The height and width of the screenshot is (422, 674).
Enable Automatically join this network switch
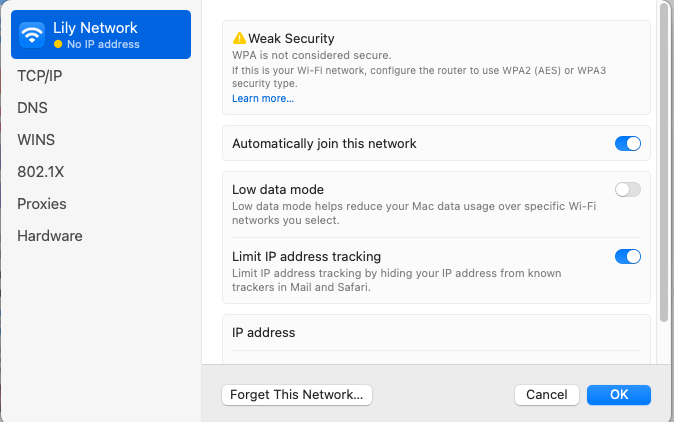click(x=627, y=143)
